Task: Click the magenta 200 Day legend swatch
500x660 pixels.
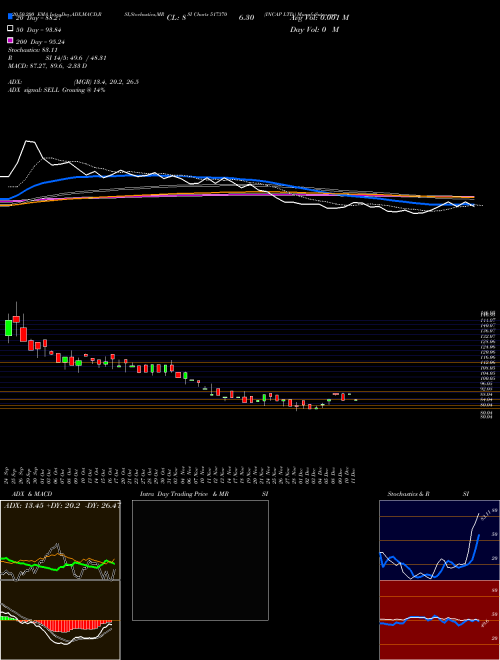Action: [x=10, y=40]
